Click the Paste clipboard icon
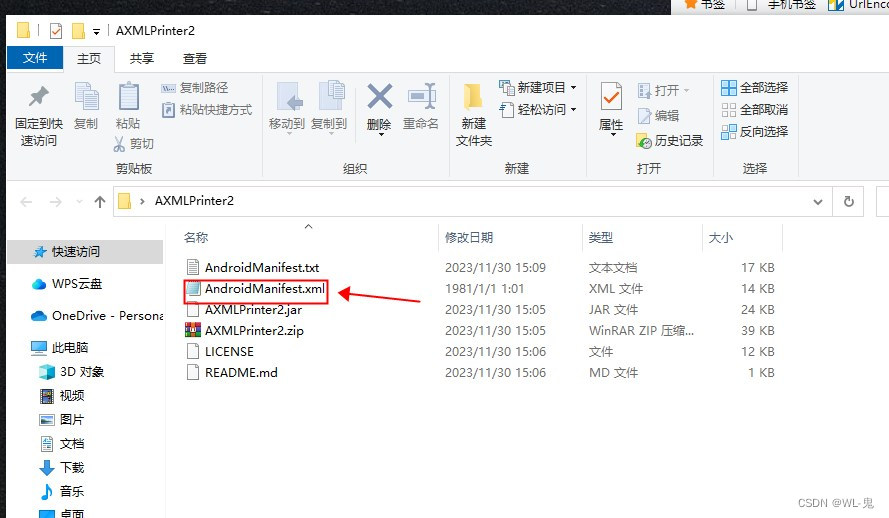 pos(128,96)
